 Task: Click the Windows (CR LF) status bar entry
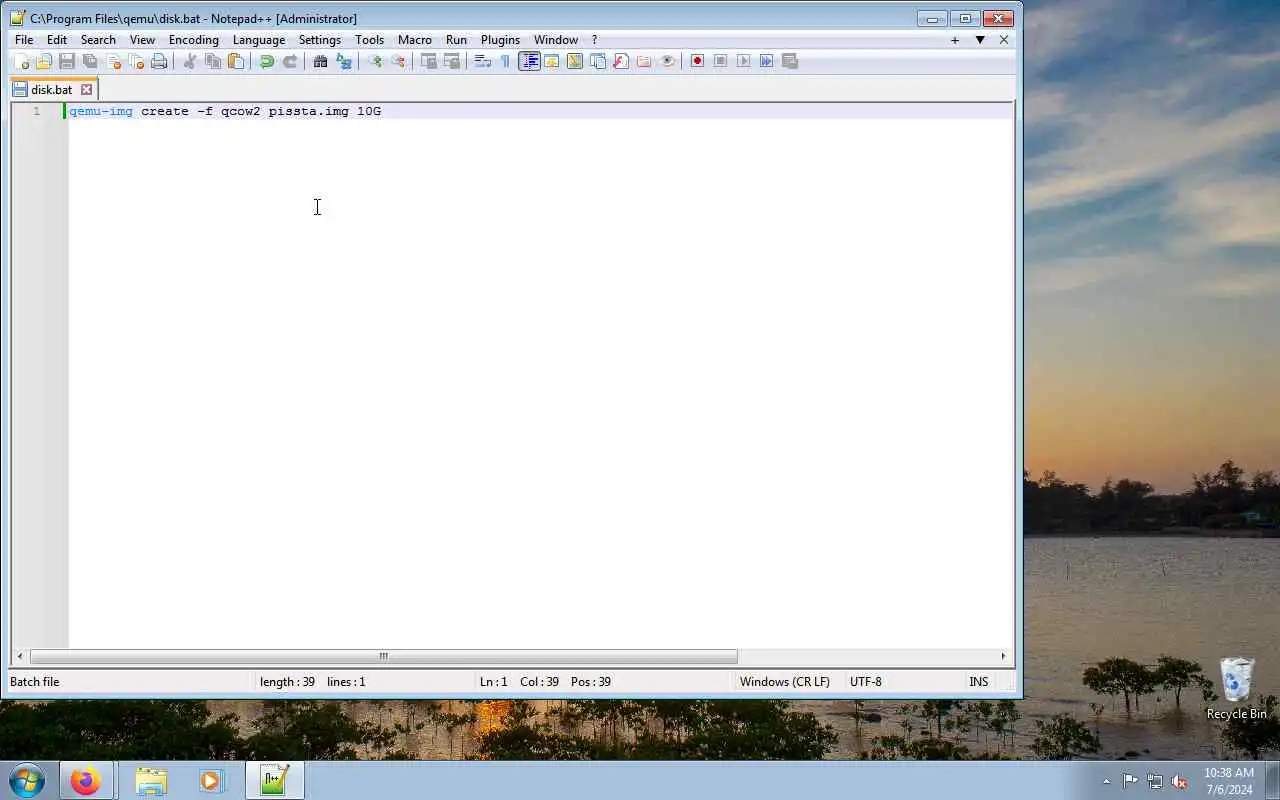click(x=785, y=682)
